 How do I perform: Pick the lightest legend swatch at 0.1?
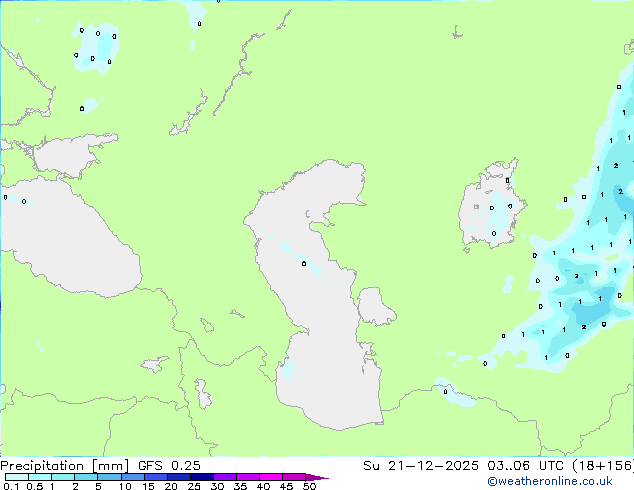[x=8, y=478]
